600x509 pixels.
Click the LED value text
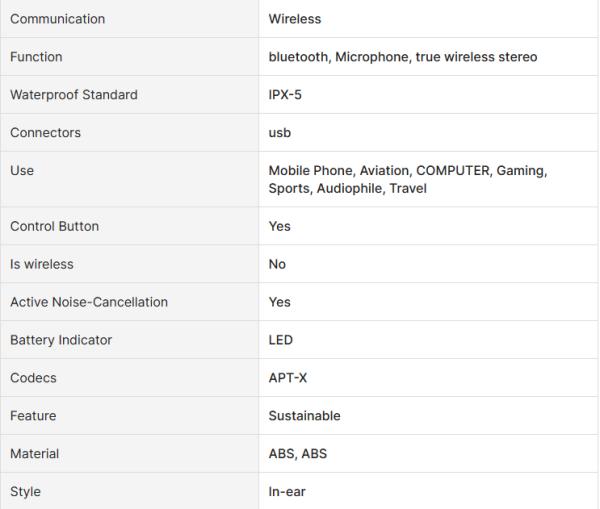click(280, 340)
